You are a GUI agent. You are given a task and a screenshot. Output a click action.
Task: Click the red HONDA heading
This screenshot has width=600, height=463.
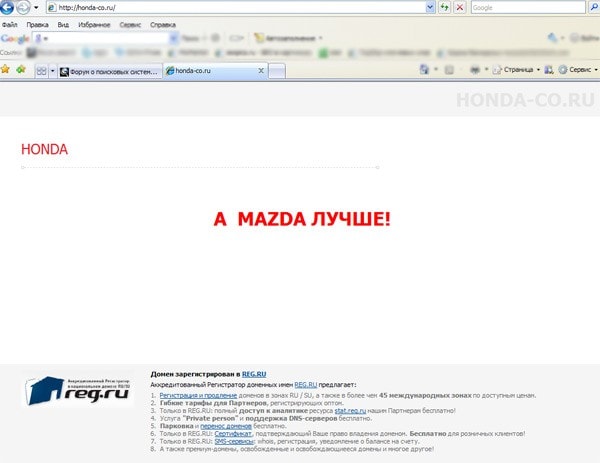click(44, 149)
